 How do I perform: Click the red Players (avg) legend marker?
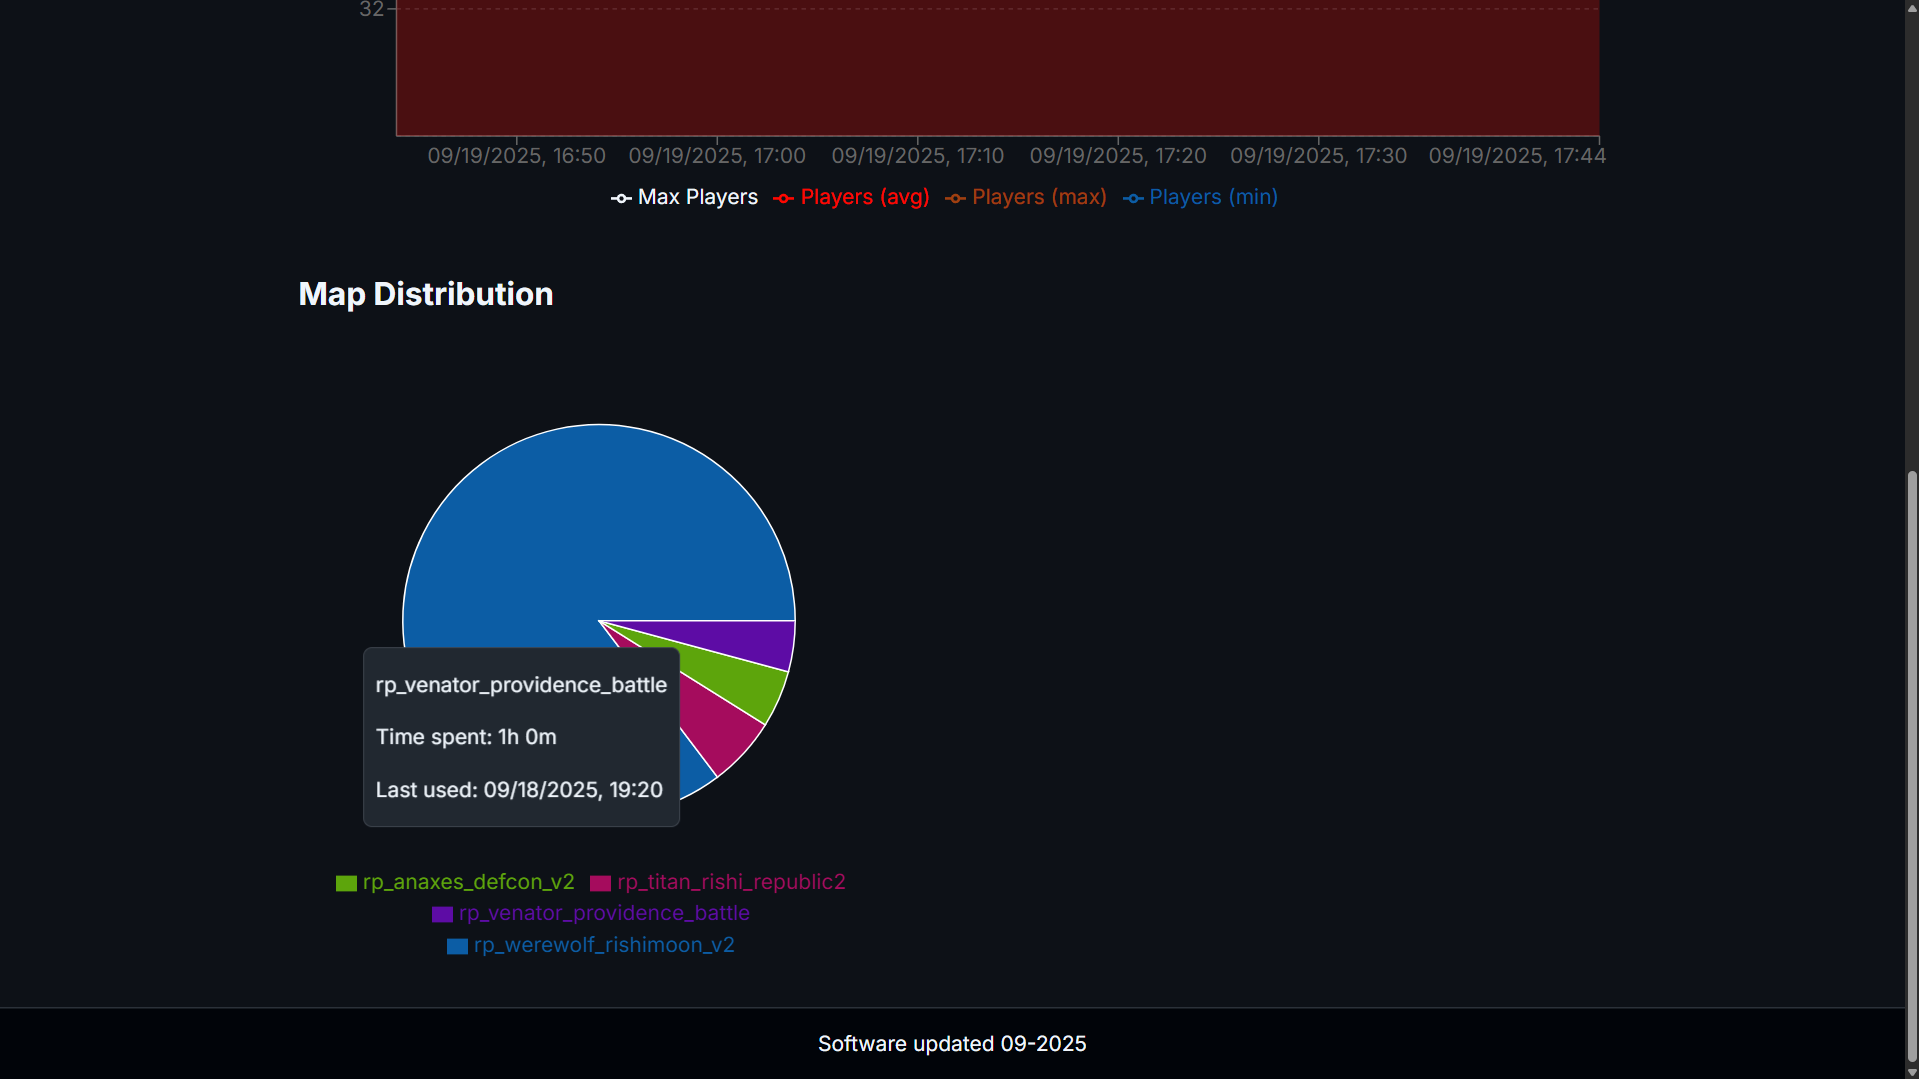point(783,198)
